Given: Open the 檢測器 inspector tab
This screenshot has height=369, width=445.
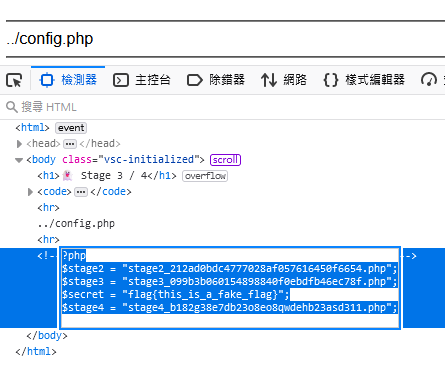Looking at the screenshot, I should coord(68,80).
